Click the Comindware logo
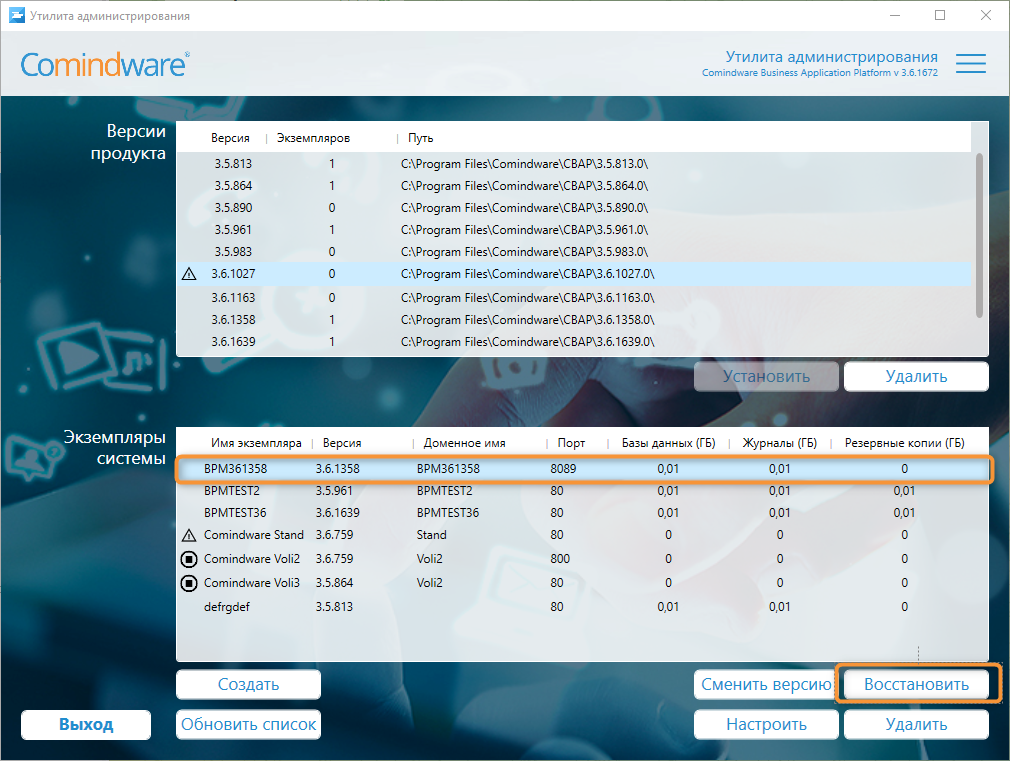This screenshot has width=1010, height=761. pos(105,64)
